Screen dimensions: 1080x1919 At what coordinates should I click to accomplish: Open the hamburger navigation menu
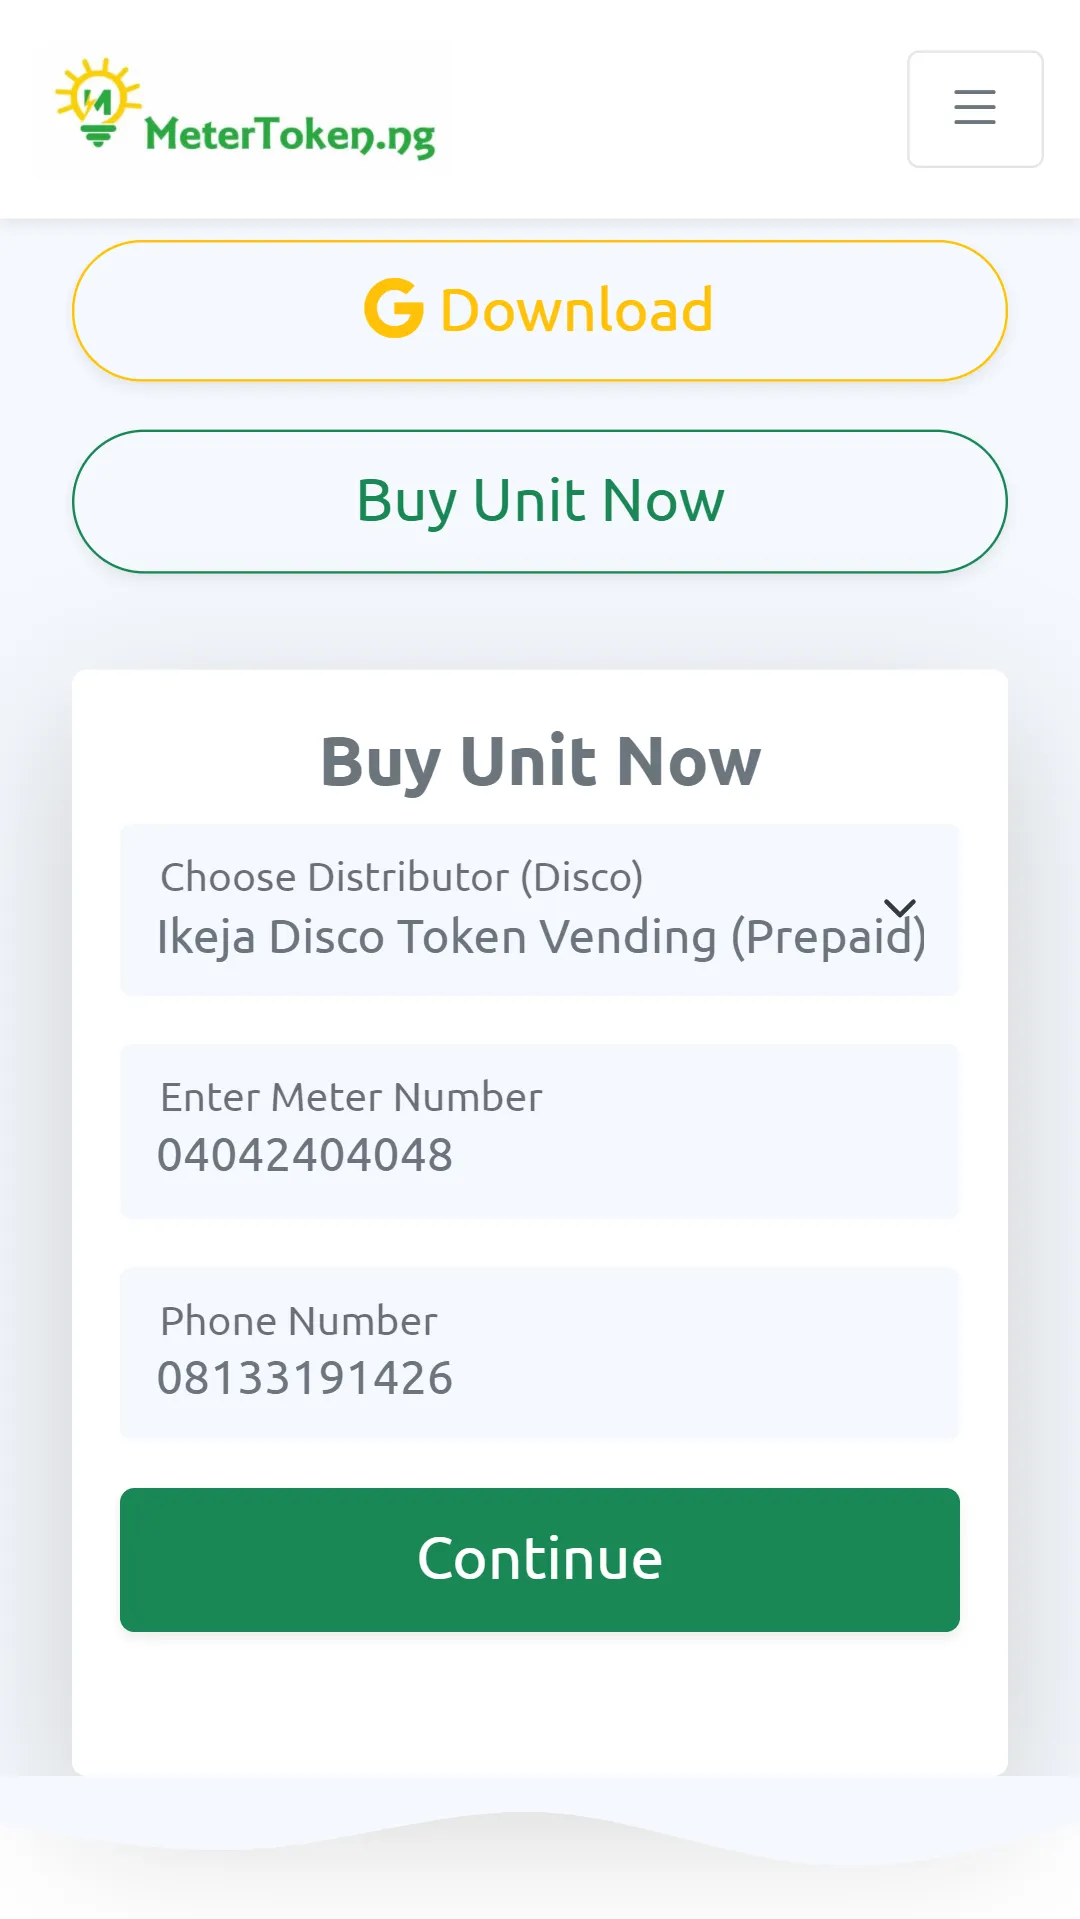(975, 109)
